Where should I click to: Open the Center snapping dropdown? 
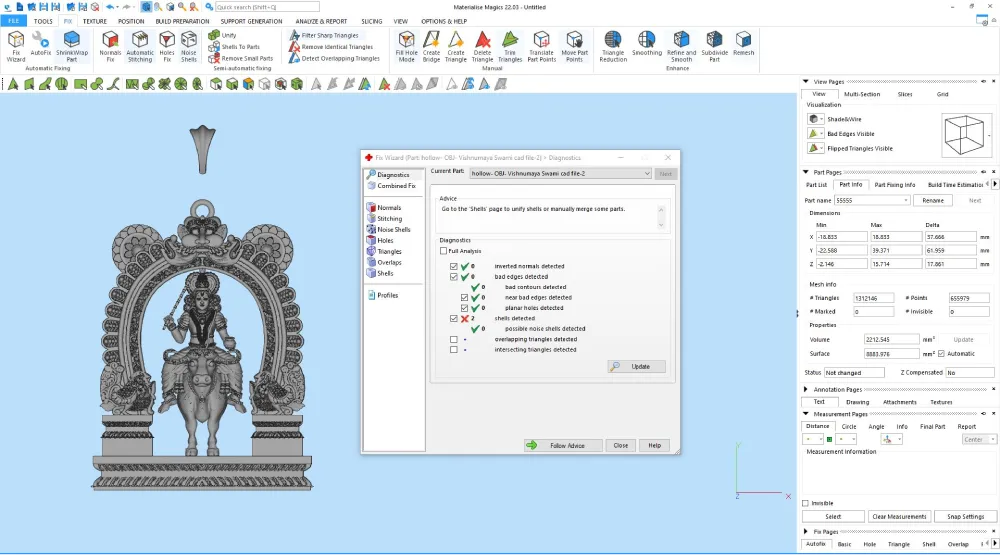coord(979,440)
